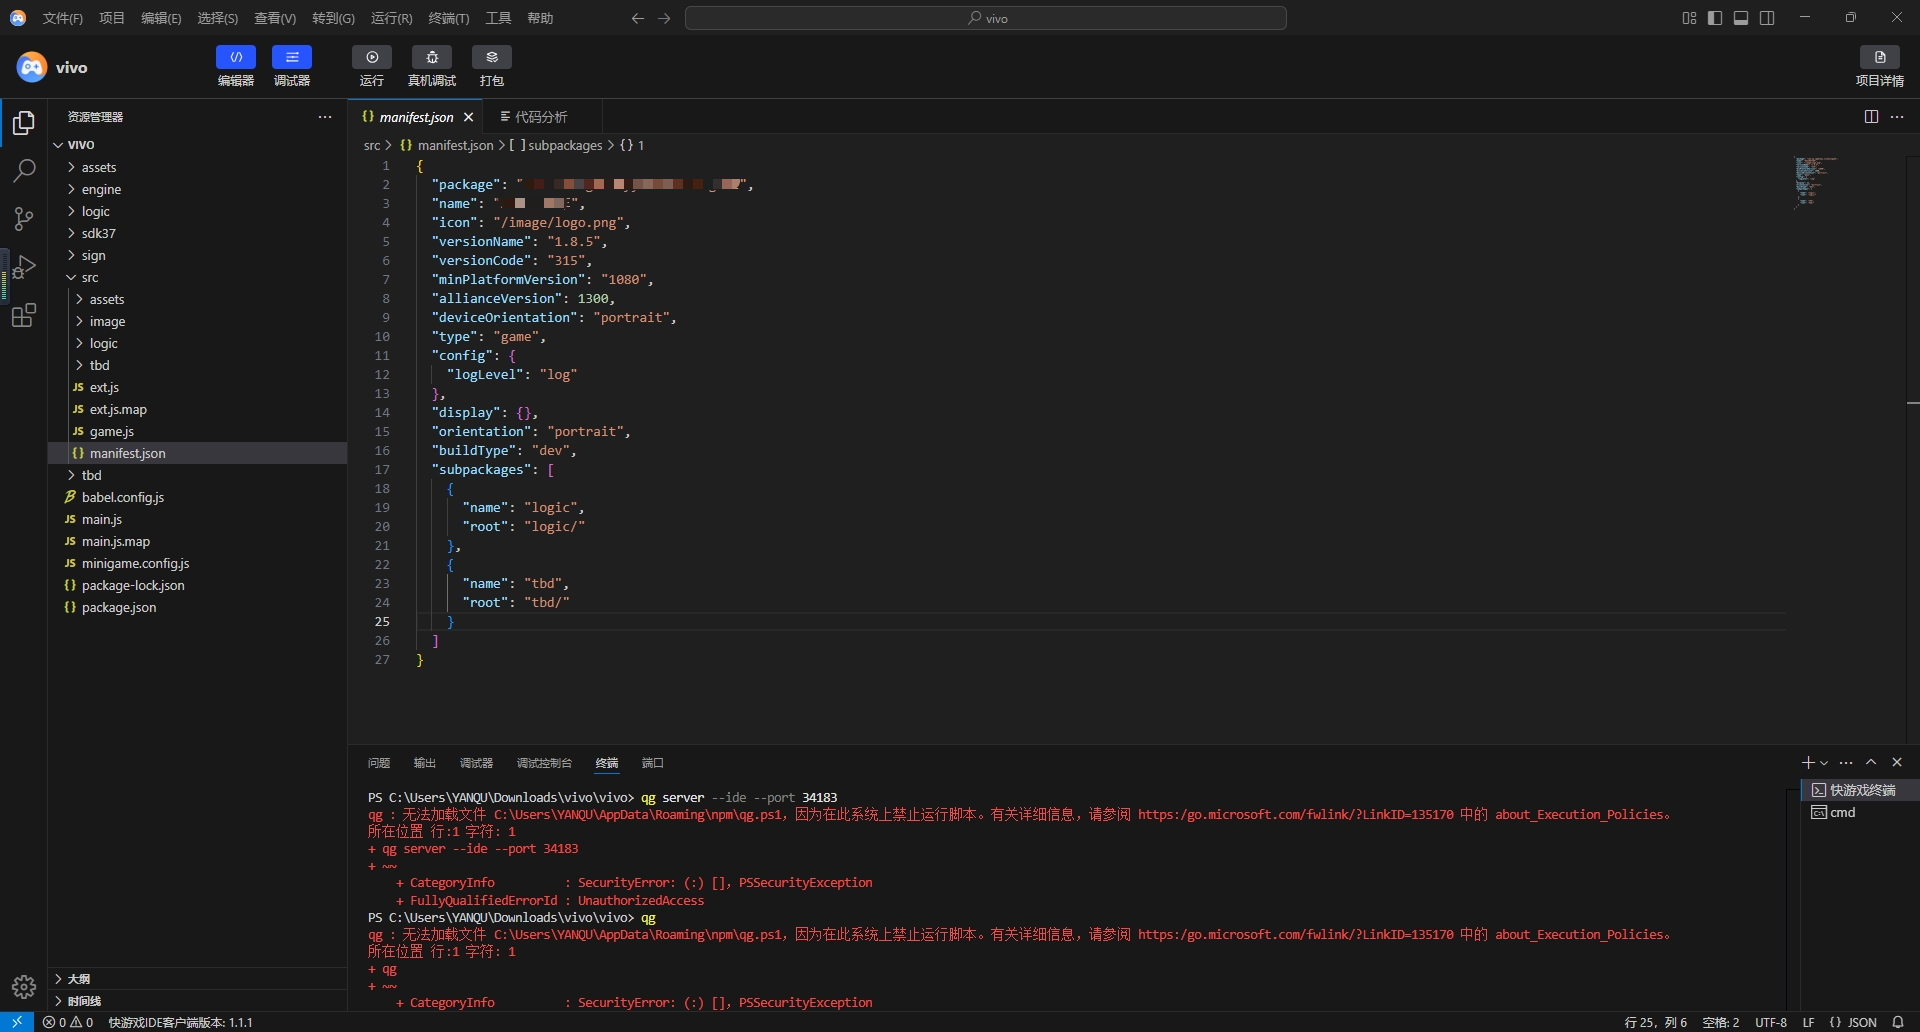Open the Run and Debug view icon

tap(24, 267)
